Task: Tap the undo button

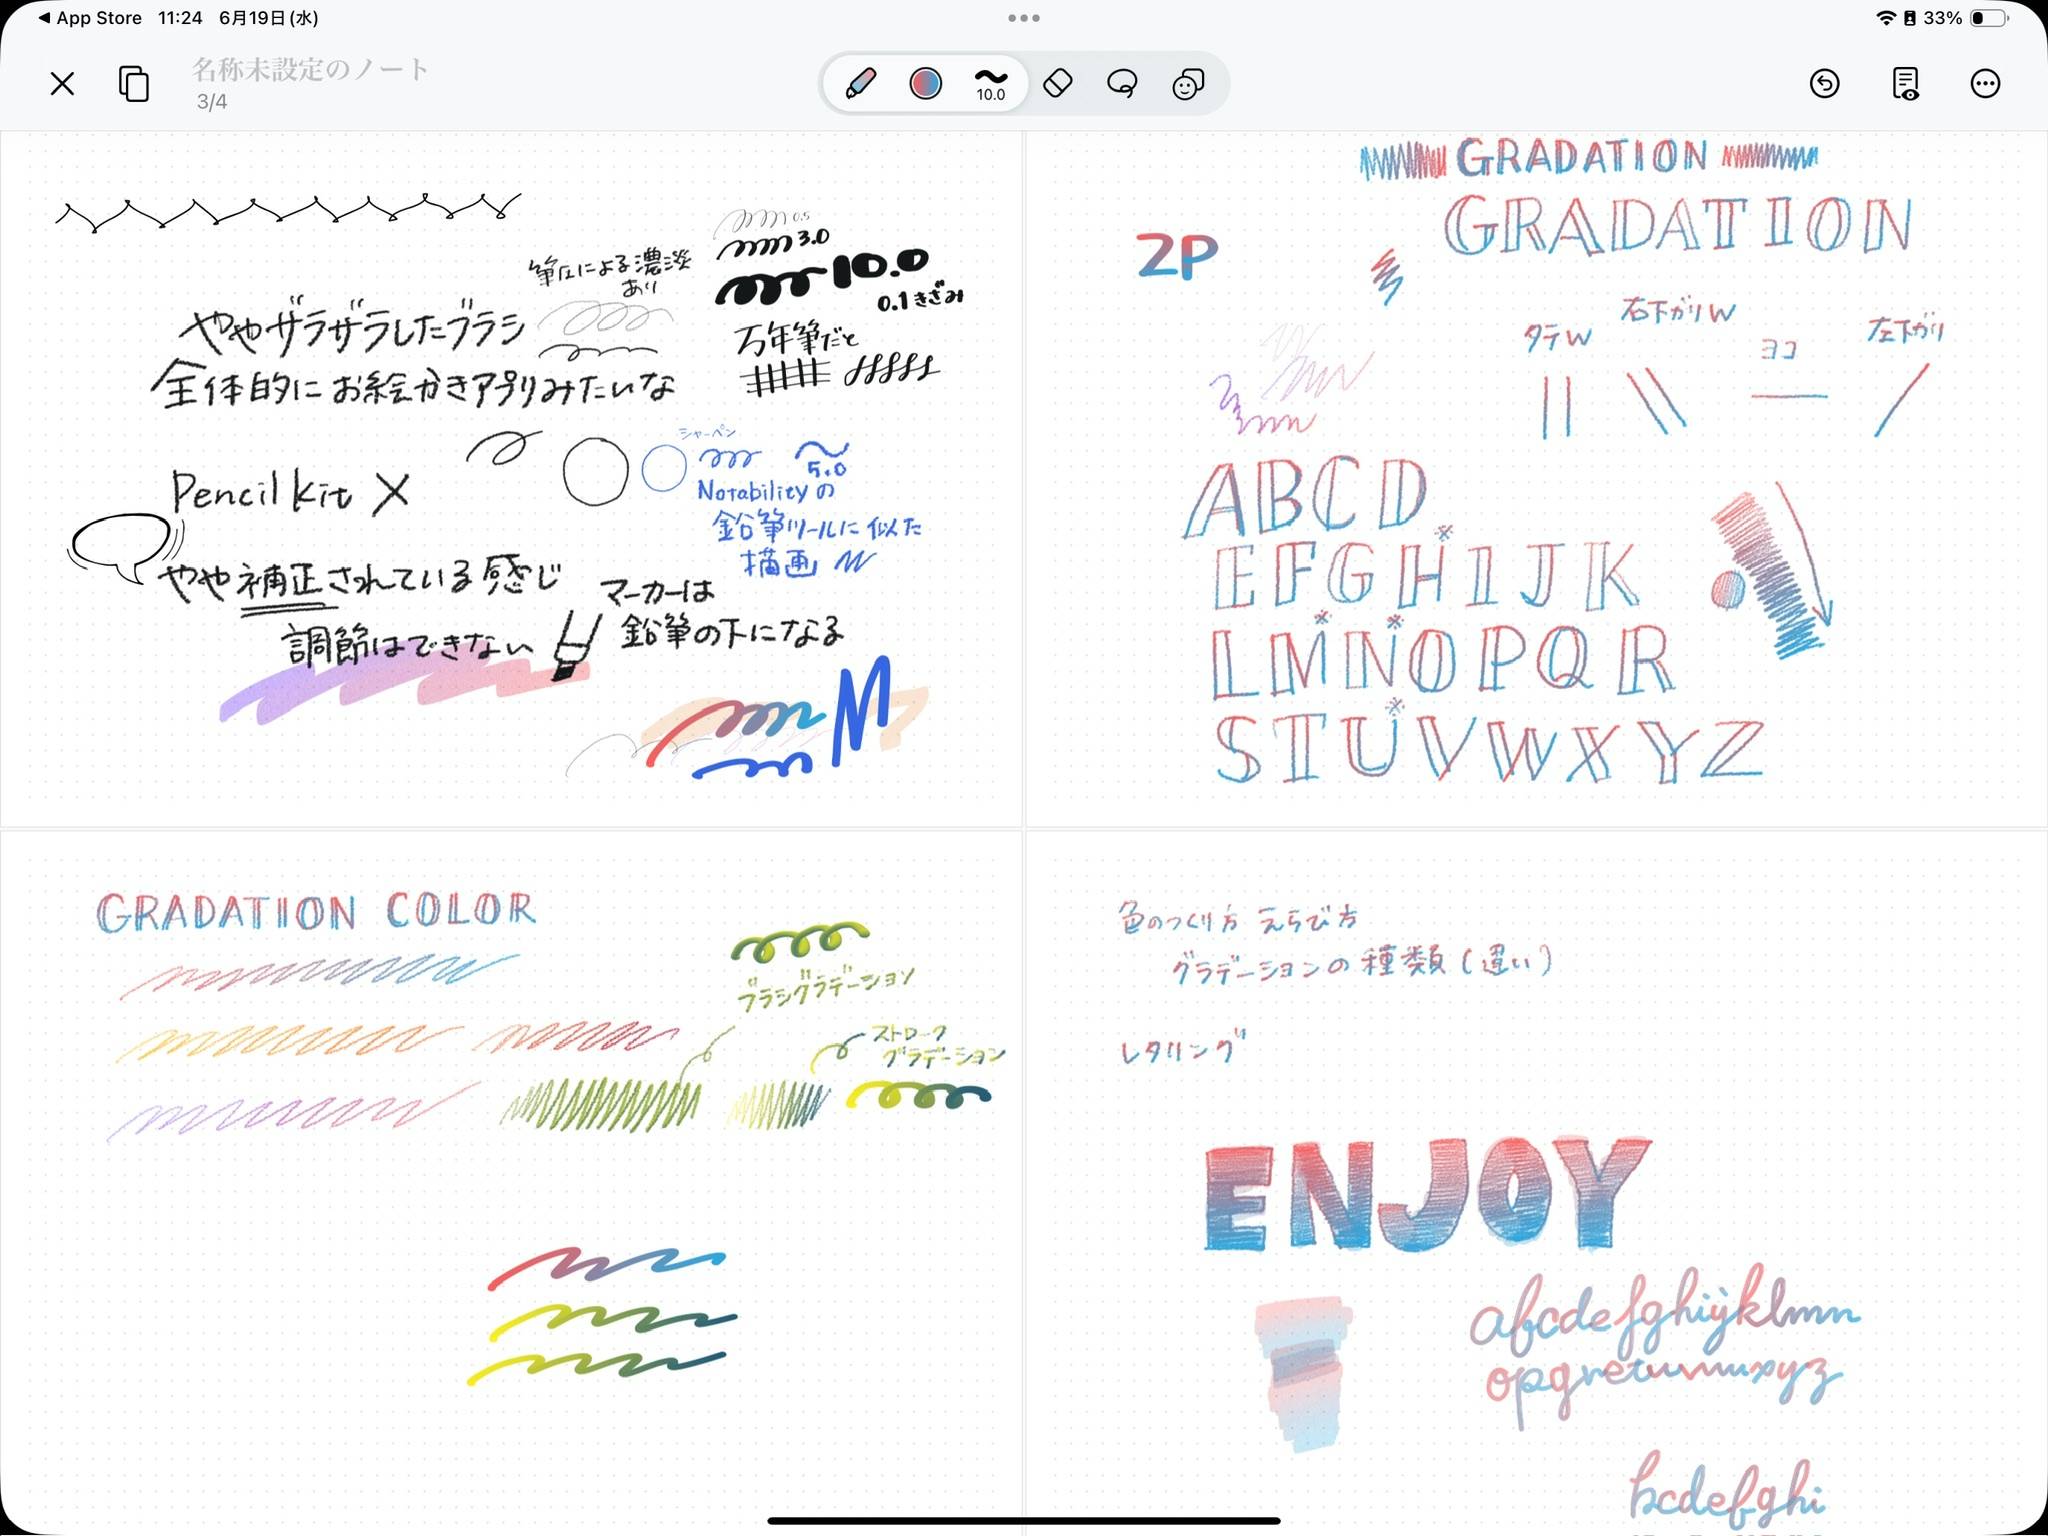Action: (1825, 83)
